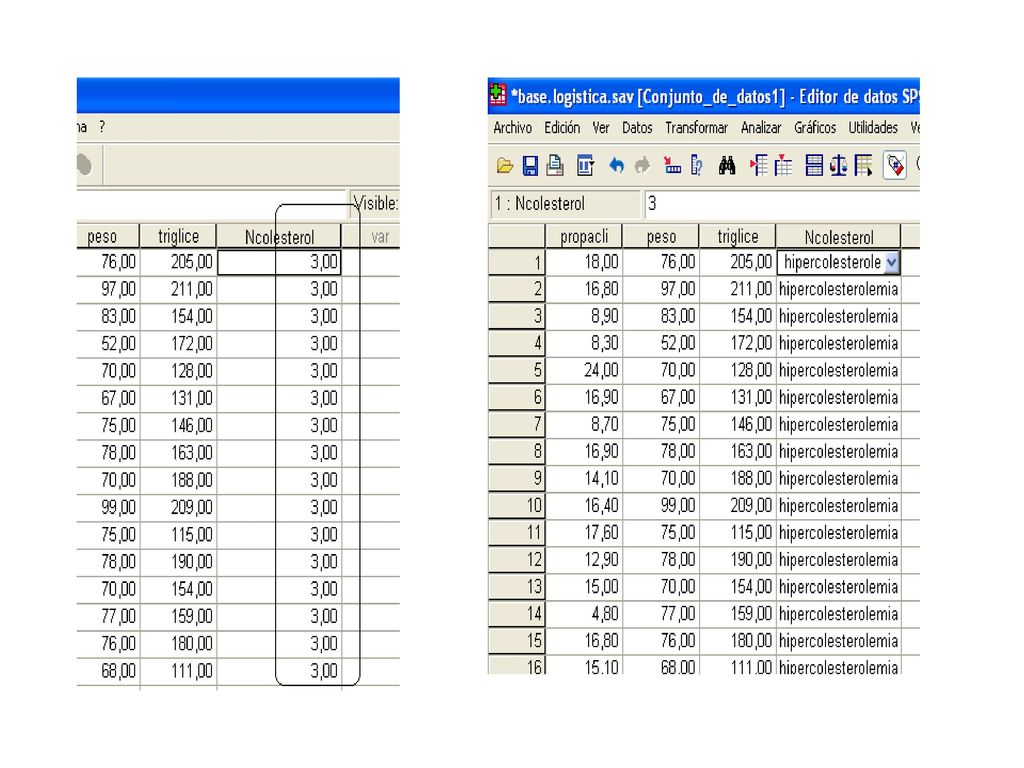The width and height of the screenshot is (1024, 768).
Task: Click selected Ncolesterol cell 3,00 in first row of left window
Action: (x=279, y=263)
